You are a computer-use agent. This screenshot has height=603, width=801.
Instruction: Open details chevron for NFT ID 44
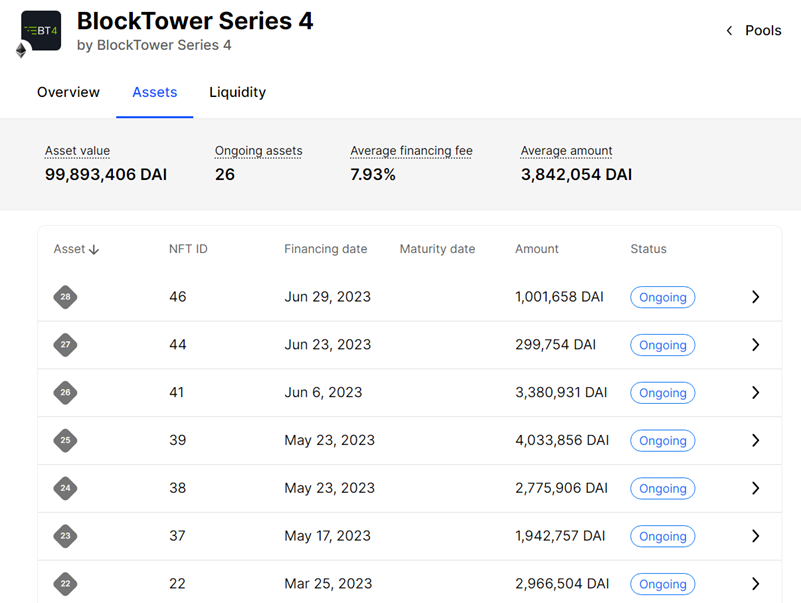pyautogui.click(x=756, y=344)
